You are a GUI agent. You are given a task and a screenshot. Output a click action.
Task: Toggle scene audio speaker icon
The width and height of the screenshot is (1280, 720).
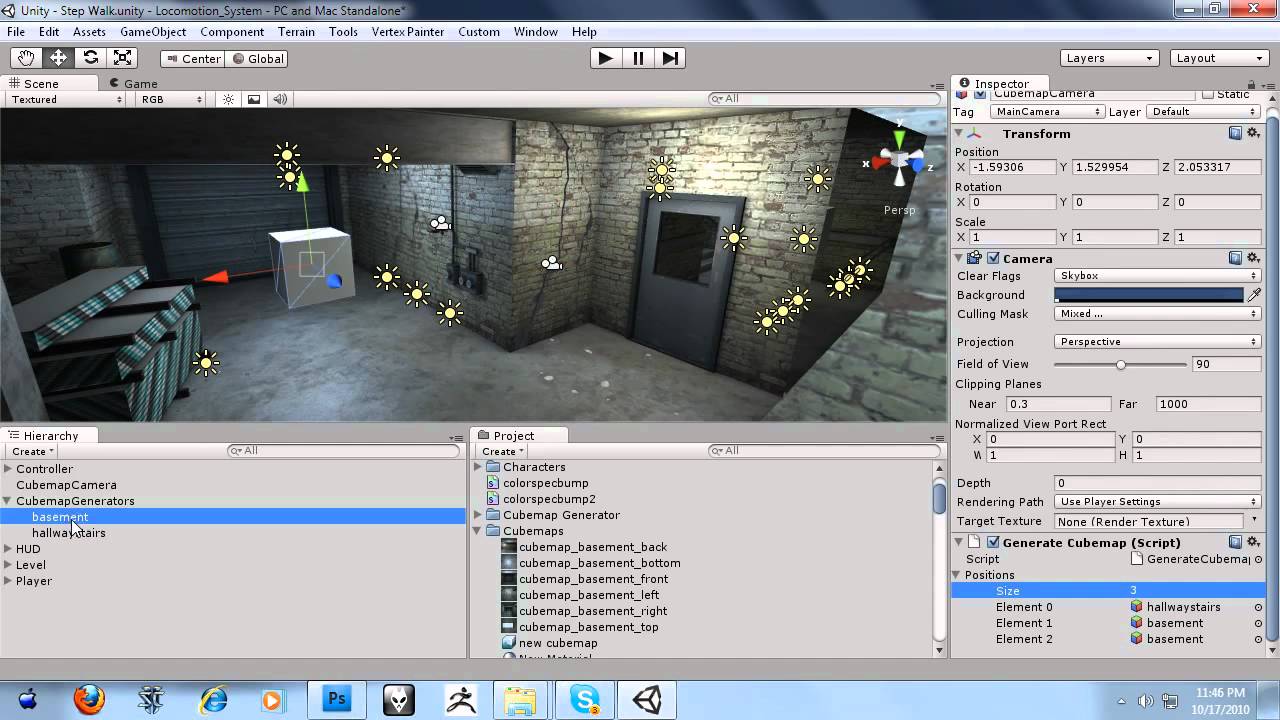[x=280, y=99]
